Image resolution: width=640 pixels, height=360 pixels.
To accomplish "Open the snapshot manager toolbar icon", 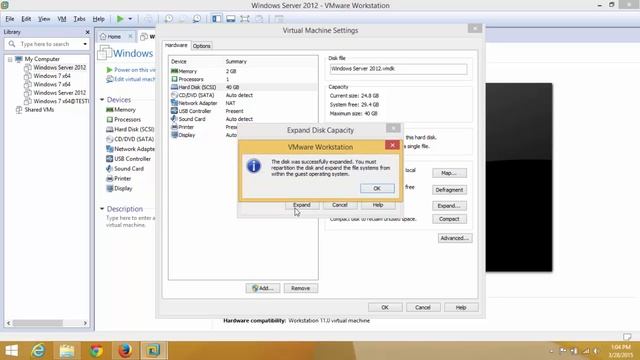I will pyautogui.click(x=197, y=19).
